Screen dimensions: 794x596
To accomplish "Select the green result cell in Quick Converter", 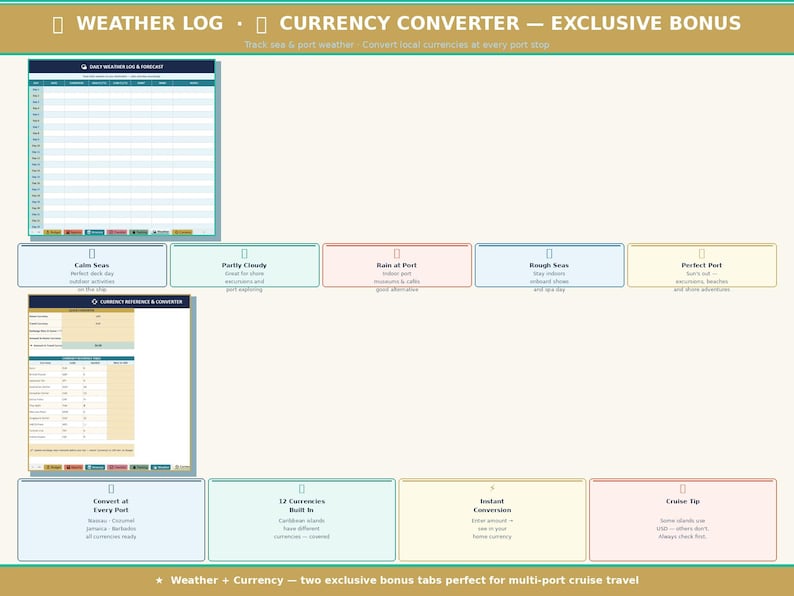I will point(98,345).
